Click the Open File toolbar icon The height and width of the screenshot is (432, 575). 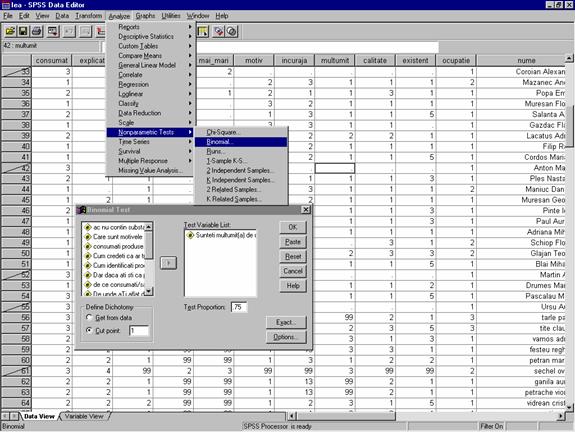tap(10, 32)
